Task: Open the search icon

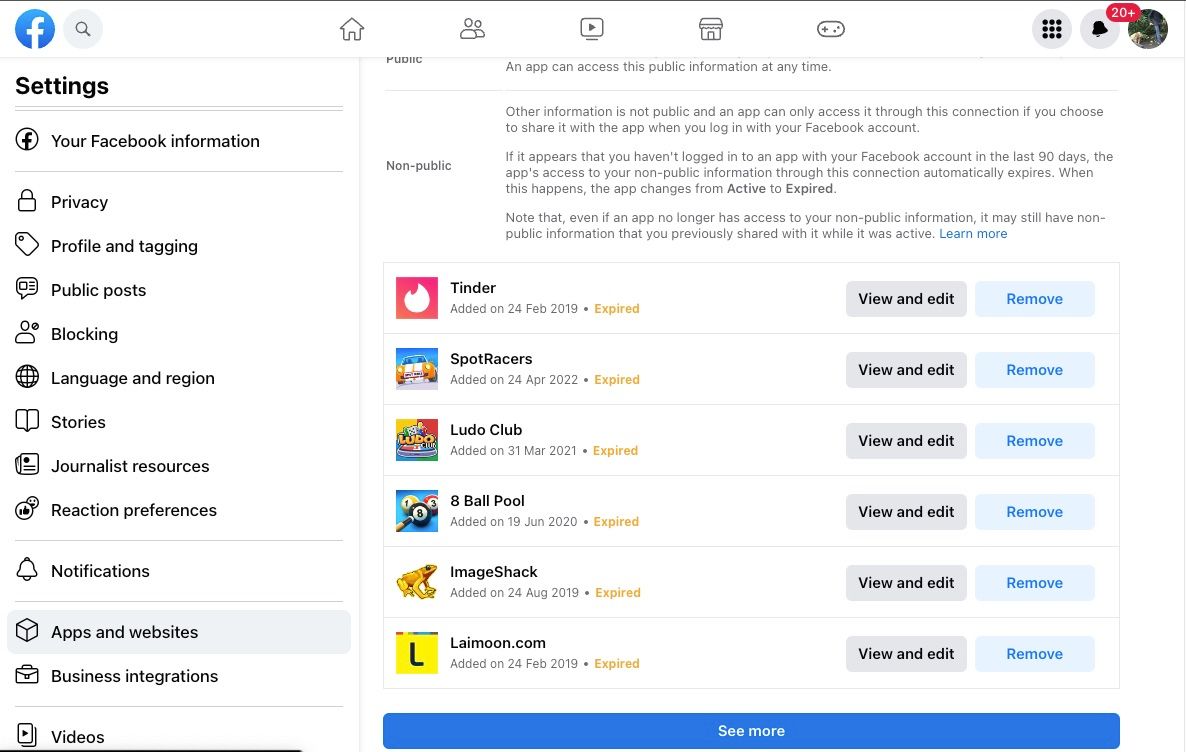Action: pos(83,28)
